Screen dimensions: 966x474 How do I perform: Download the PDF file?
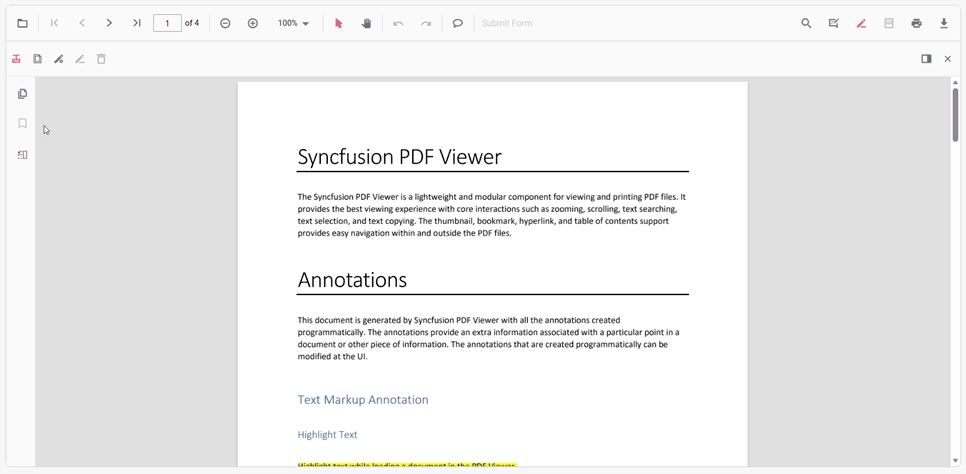pyautogui.click(x=944, y=23)
